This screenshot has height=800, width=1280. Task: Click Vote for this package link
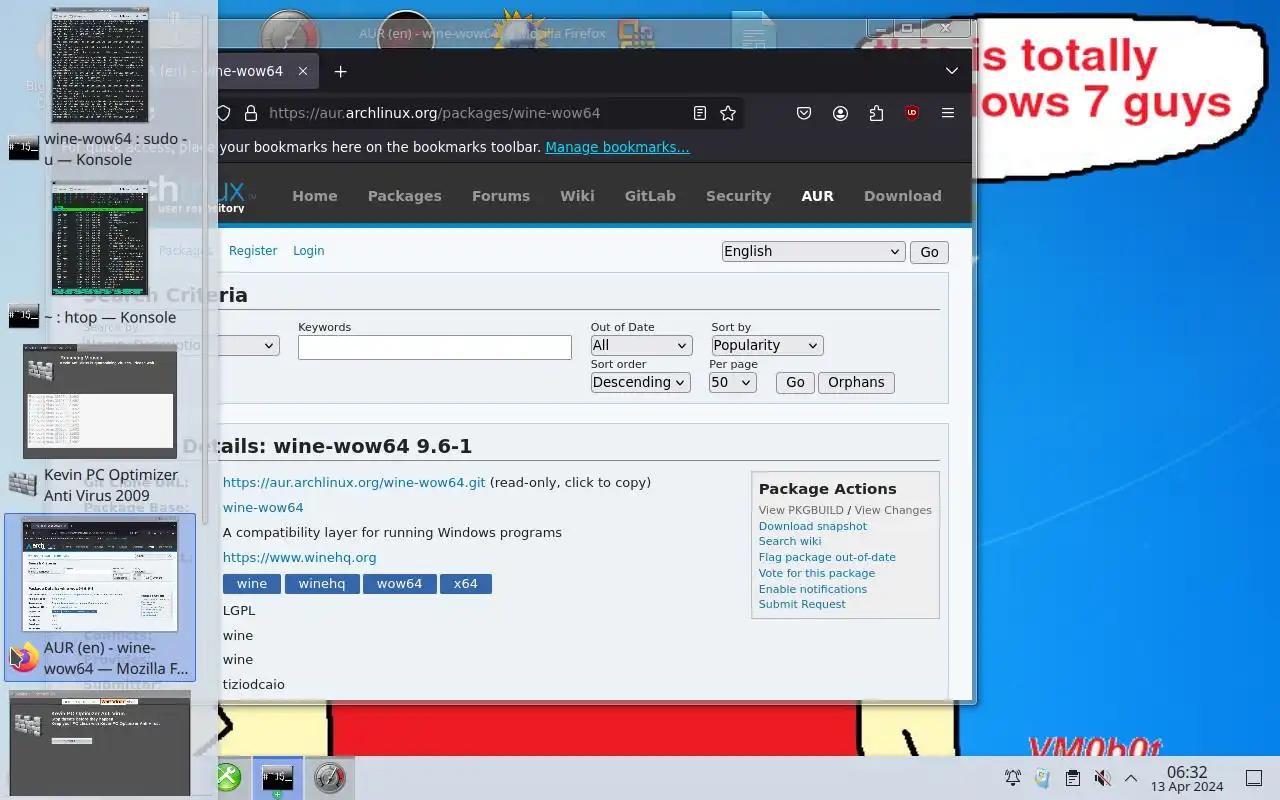click(x=817, y=573)
